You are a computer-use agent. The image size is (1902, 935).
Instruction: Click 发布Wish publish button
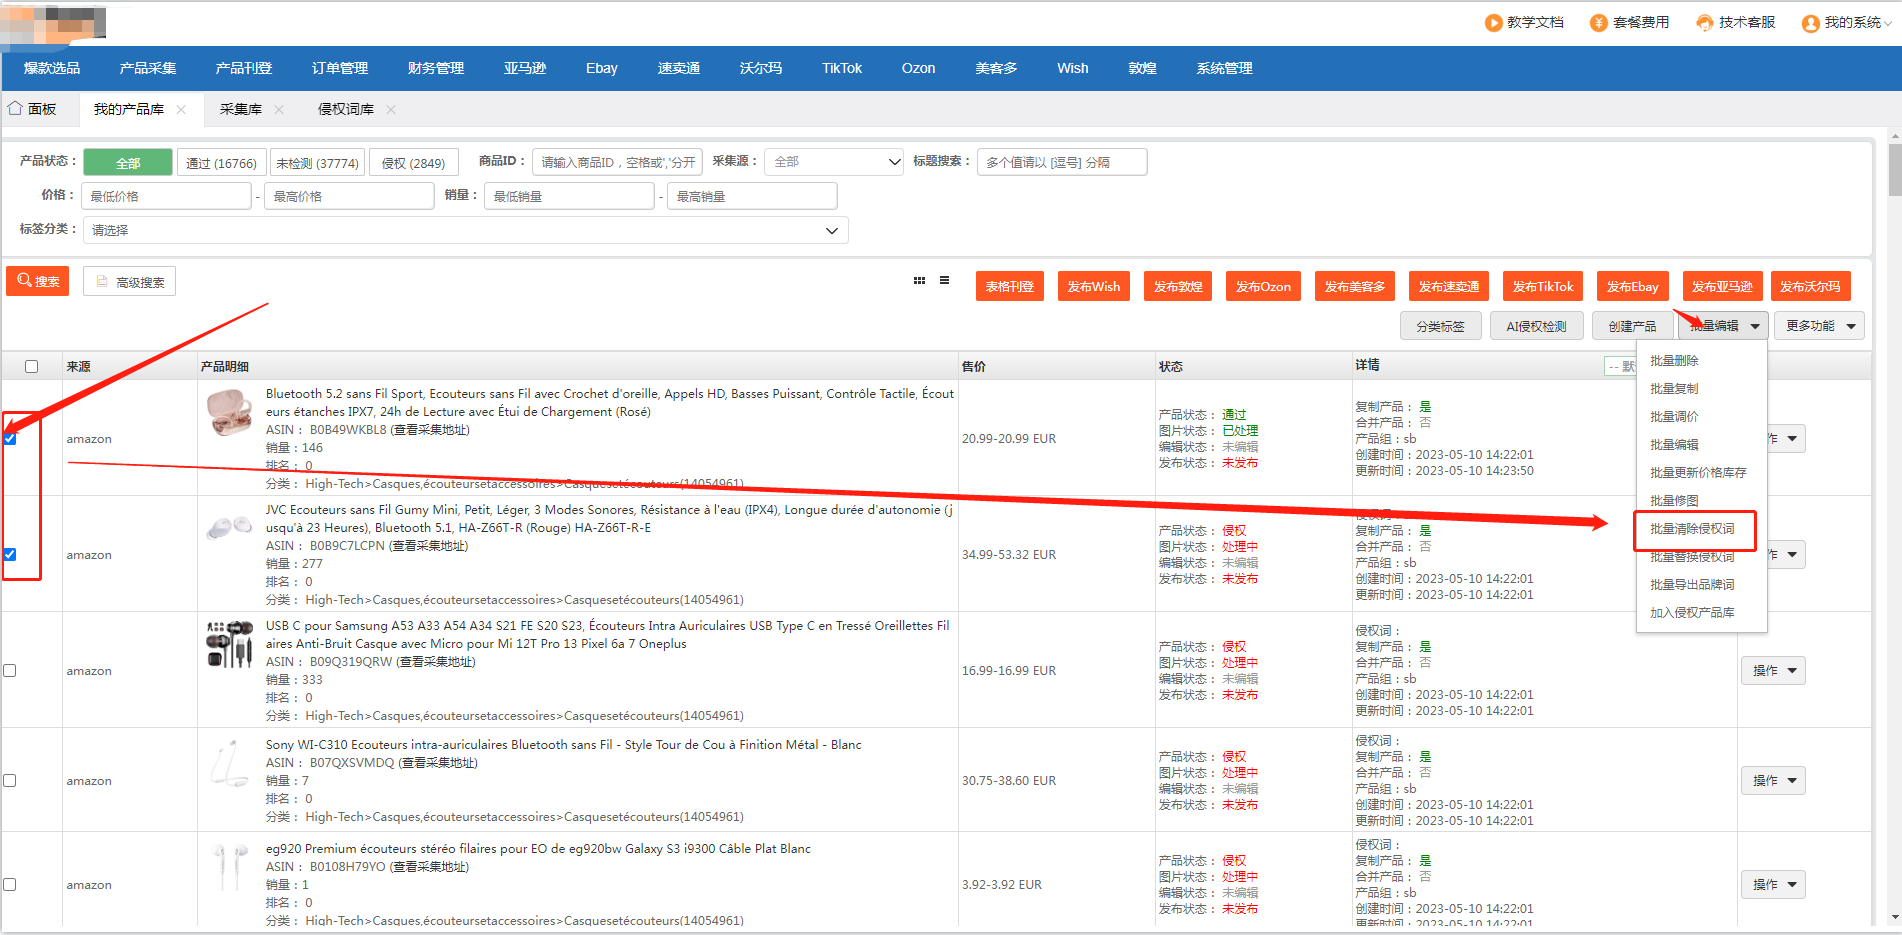pos(1094,286)
